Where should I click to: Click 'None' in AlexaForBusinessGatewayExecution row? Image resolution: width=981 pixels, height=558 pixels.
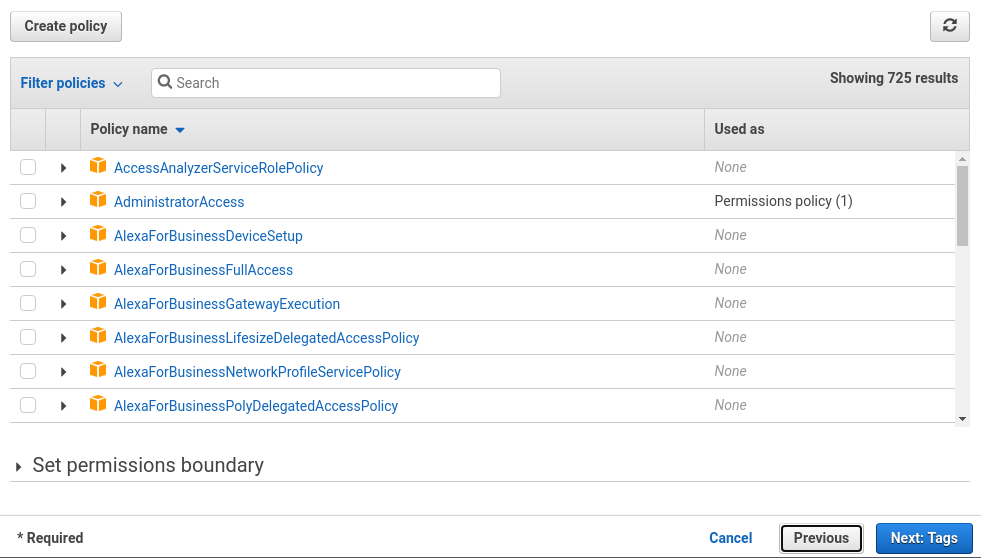click(x=730, y=303)
